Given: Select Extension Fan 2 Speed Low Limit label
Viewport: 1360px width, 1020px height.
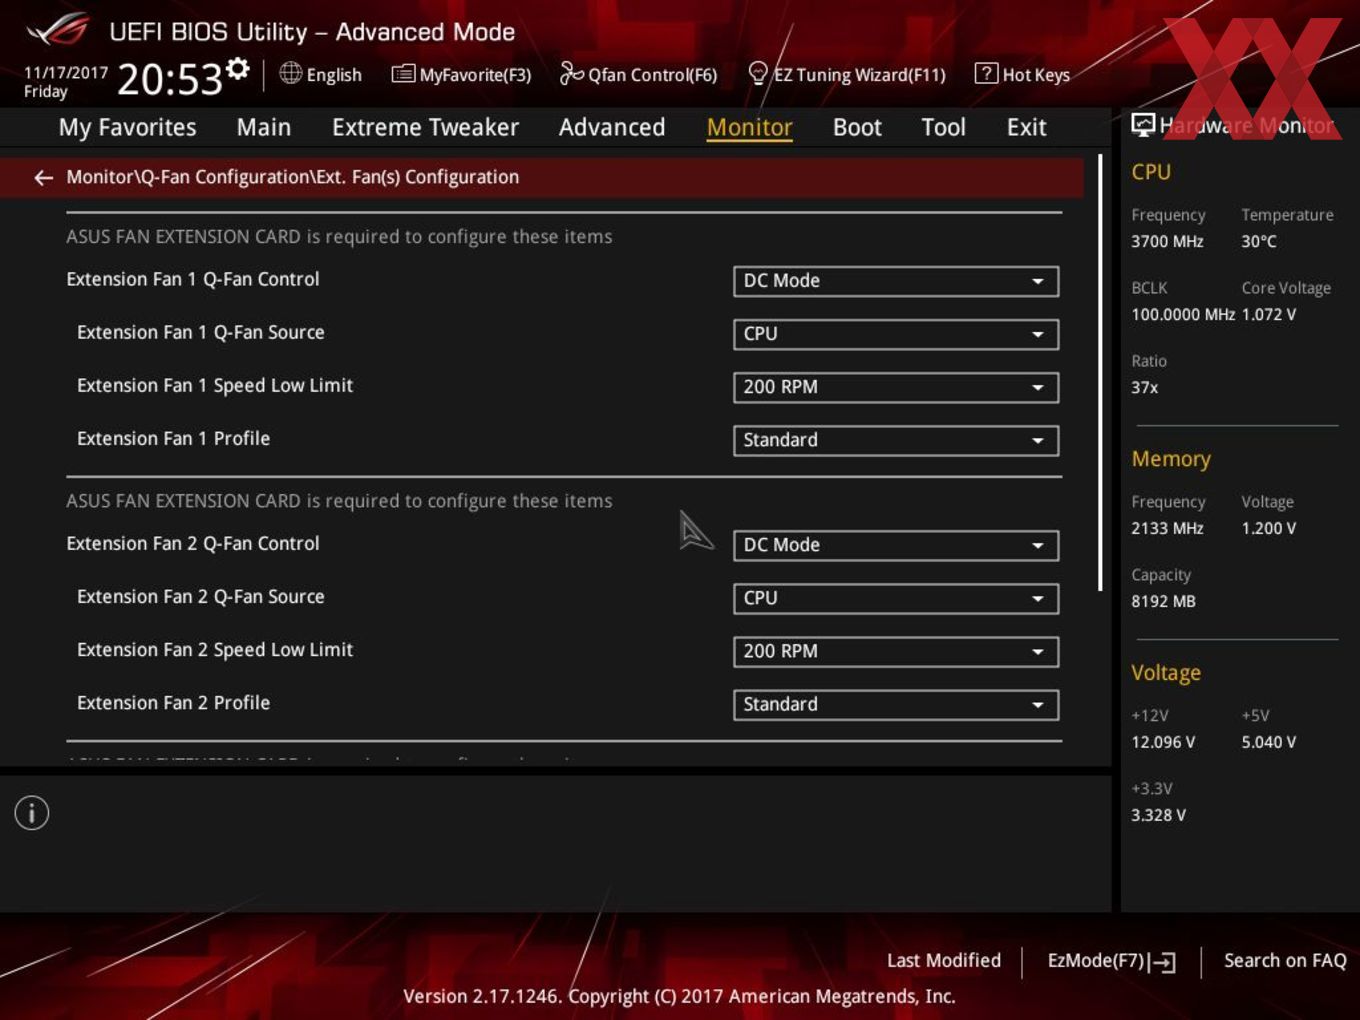Looking at the screenshot, I should pyautogui.click(x=215, y=649).
